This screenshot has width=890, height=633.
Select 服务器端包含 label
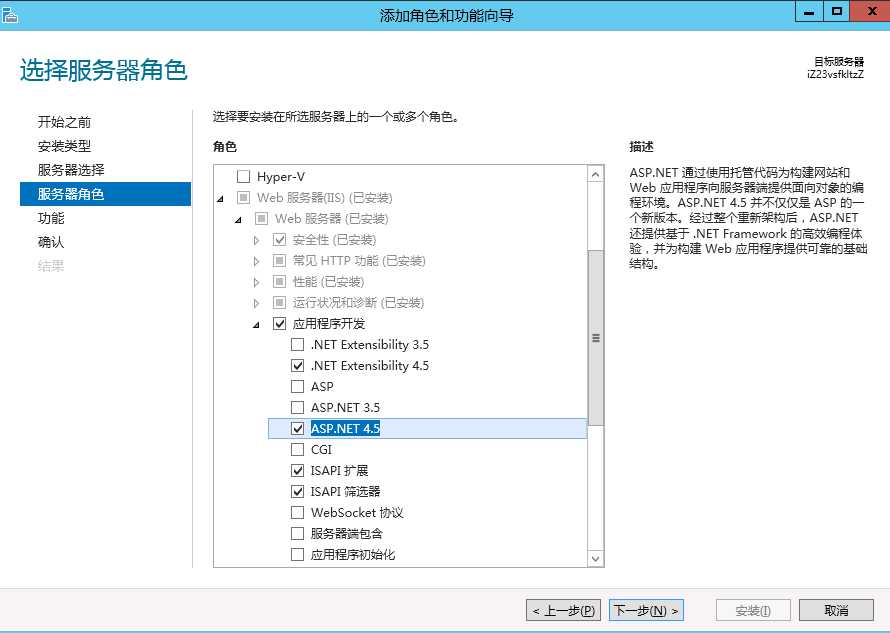(x=346, y=534)
